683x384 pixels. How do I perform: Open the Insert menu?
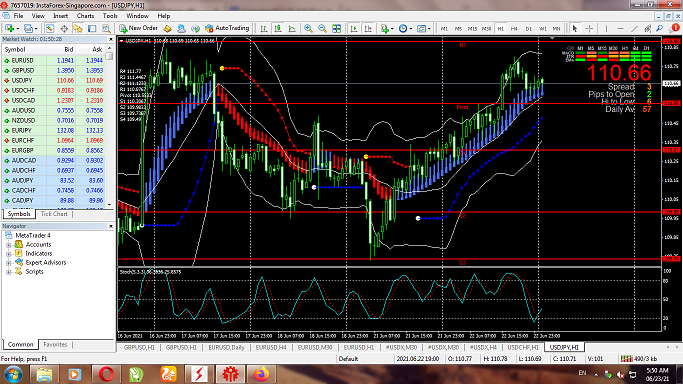click(x=61, y=16)
